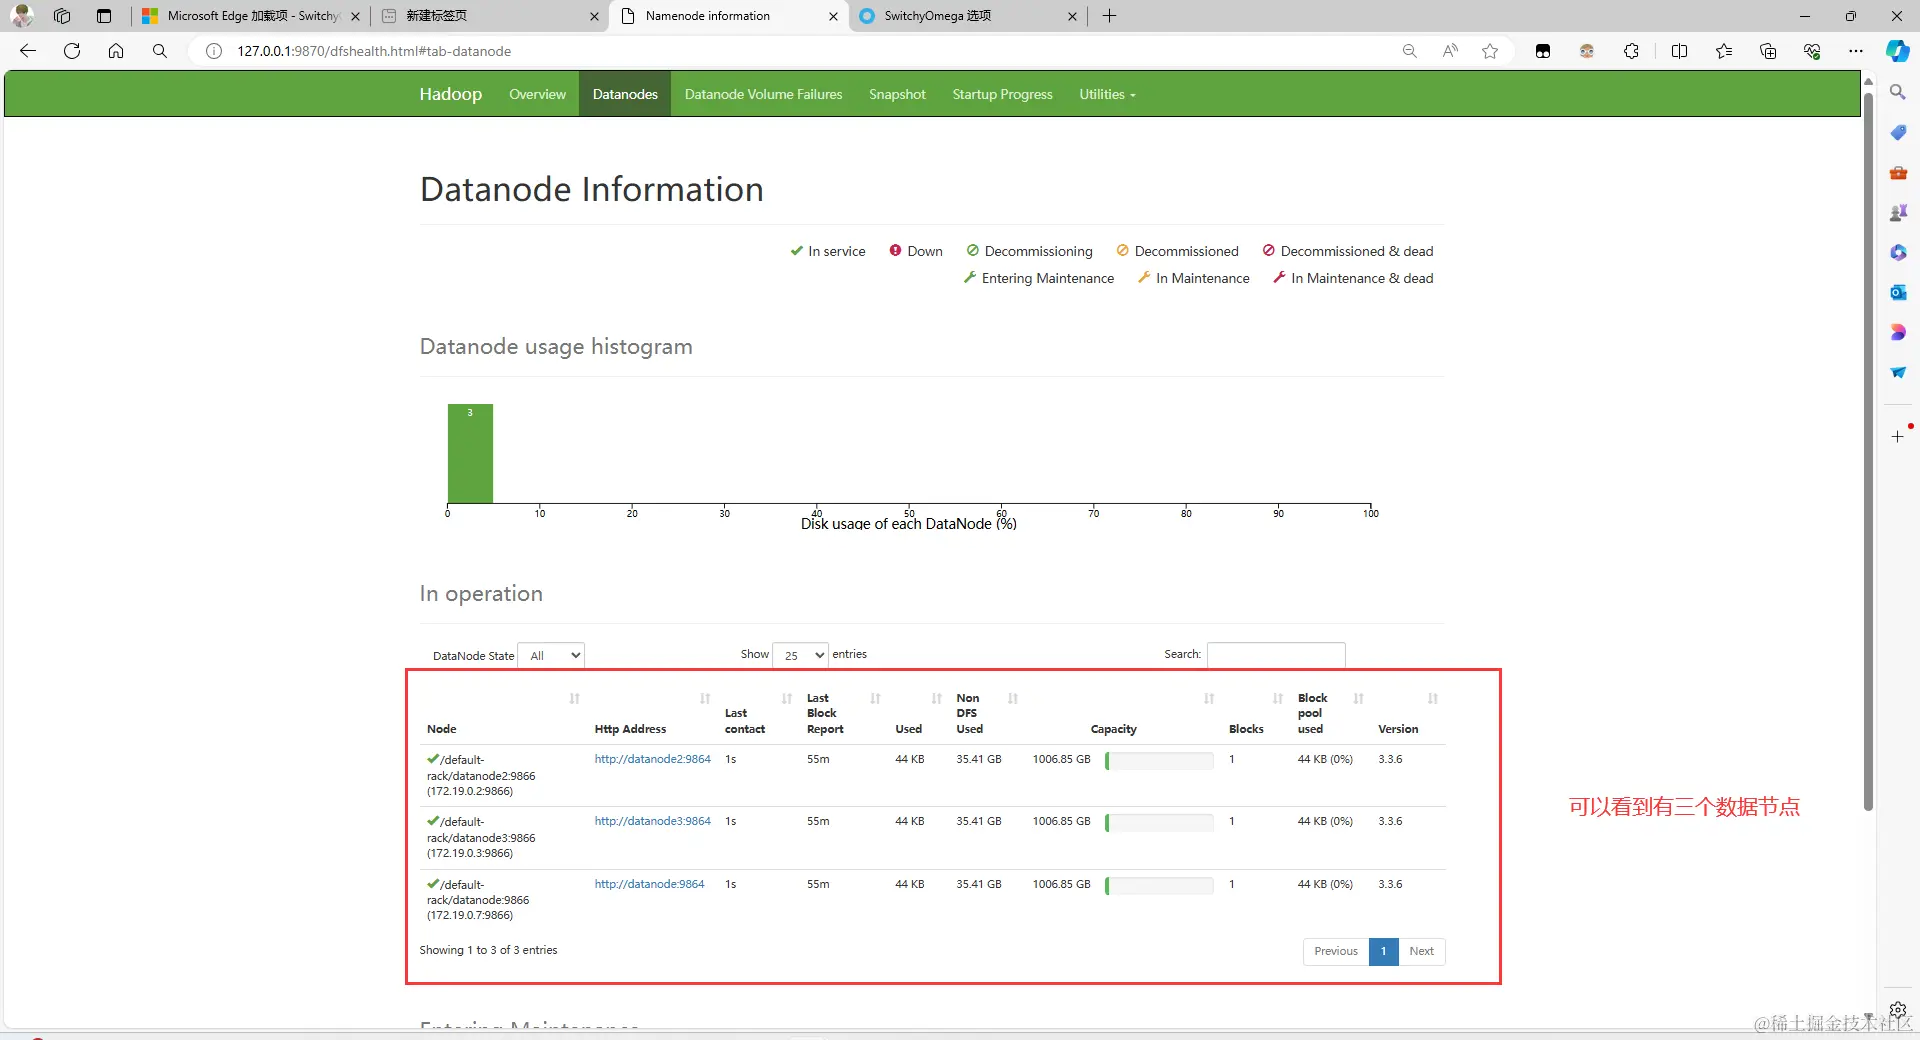Open the DataNode State dropdown
Screen dimensions: 1920x1040
(551, 655)
